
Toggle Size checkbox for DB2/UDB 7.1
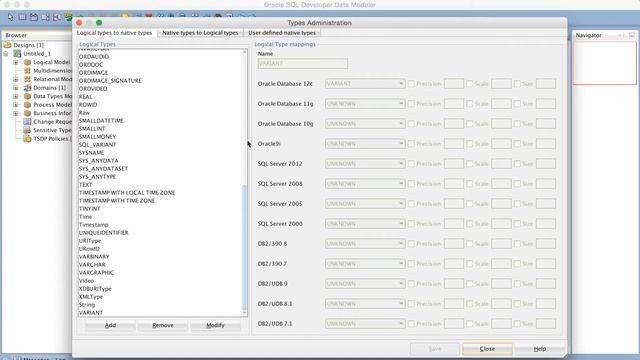click(x=517, y=324)
